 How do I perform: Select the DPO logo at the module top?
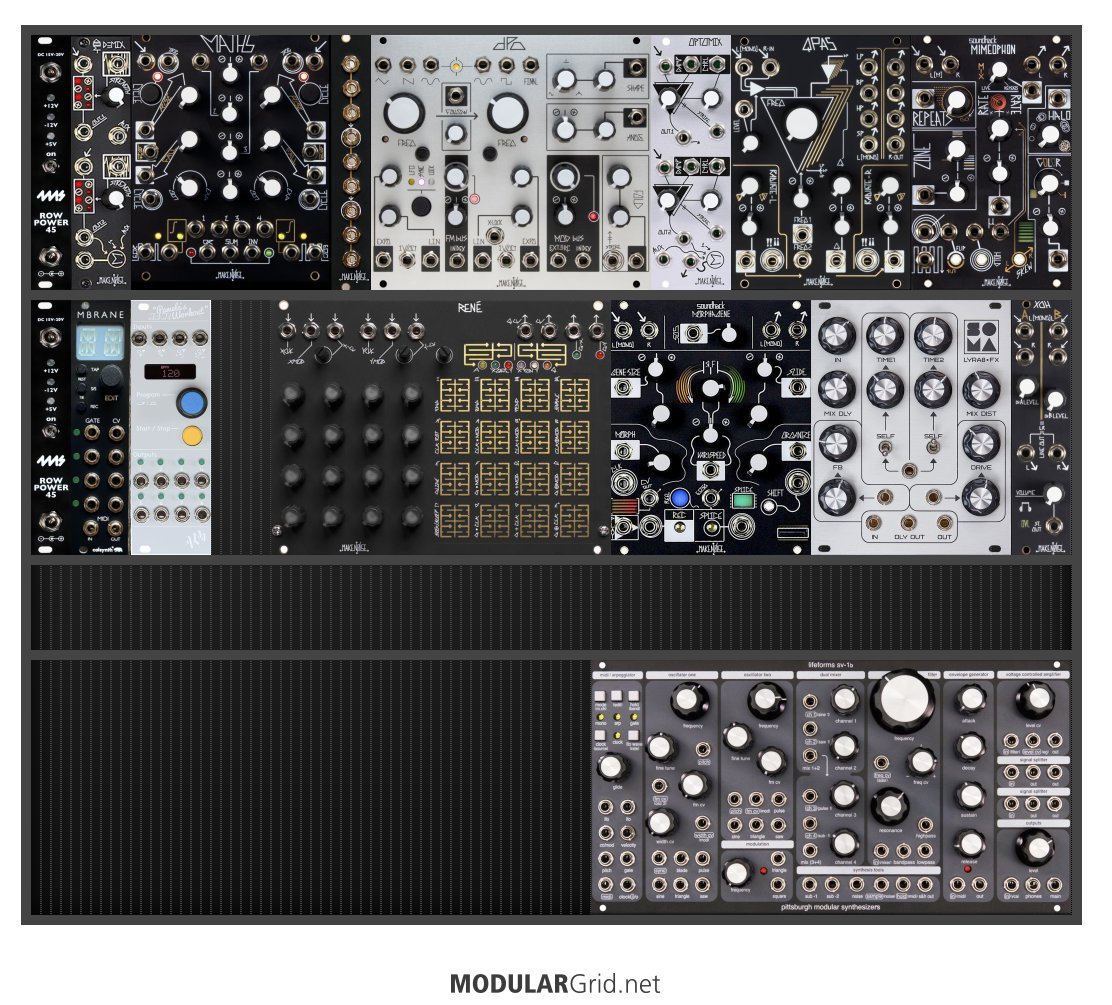(x=509, y=43)
